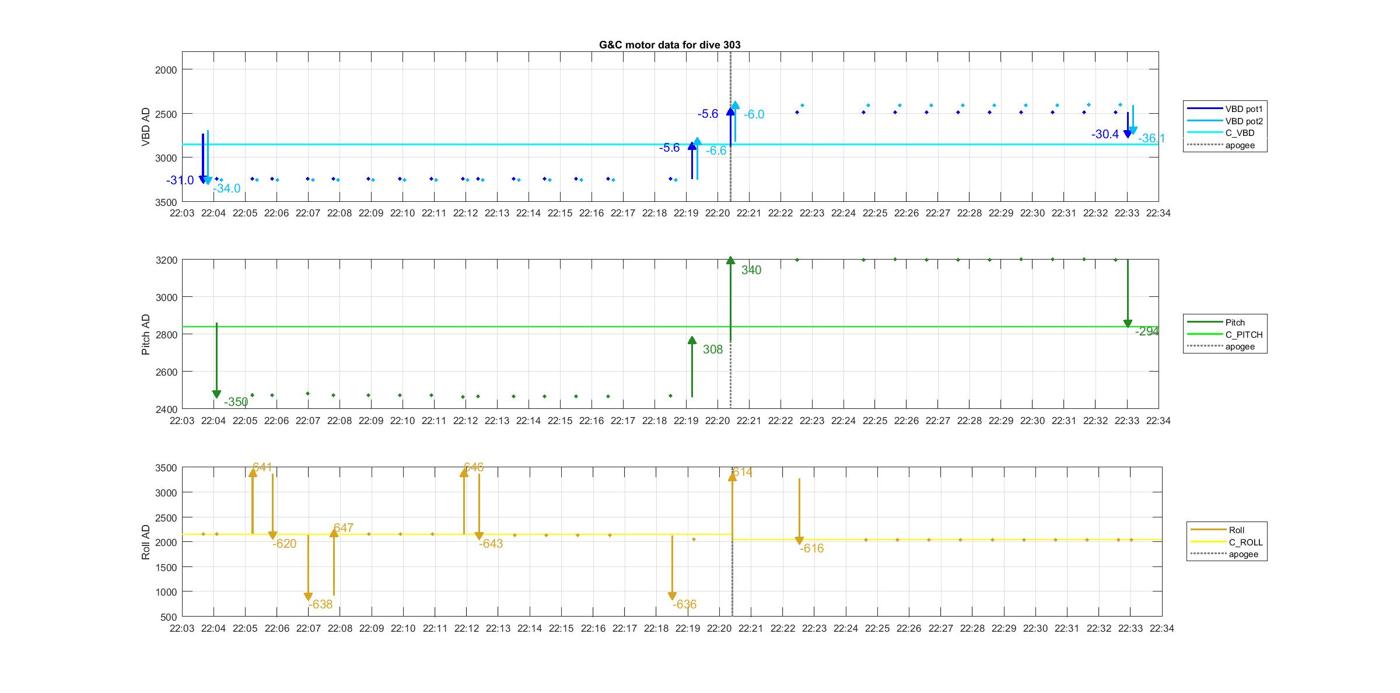
Task: Click the "3200" tick on the Pitch axis
Action: (x=165, y=260)
